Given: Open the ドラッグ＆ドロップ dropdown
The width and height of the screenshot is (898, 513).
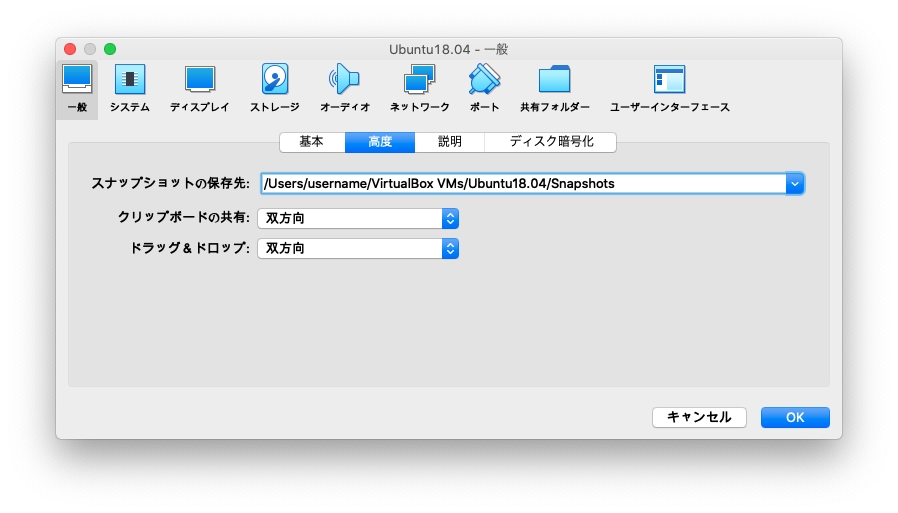Looking at the screenshot, I should 358,248.
